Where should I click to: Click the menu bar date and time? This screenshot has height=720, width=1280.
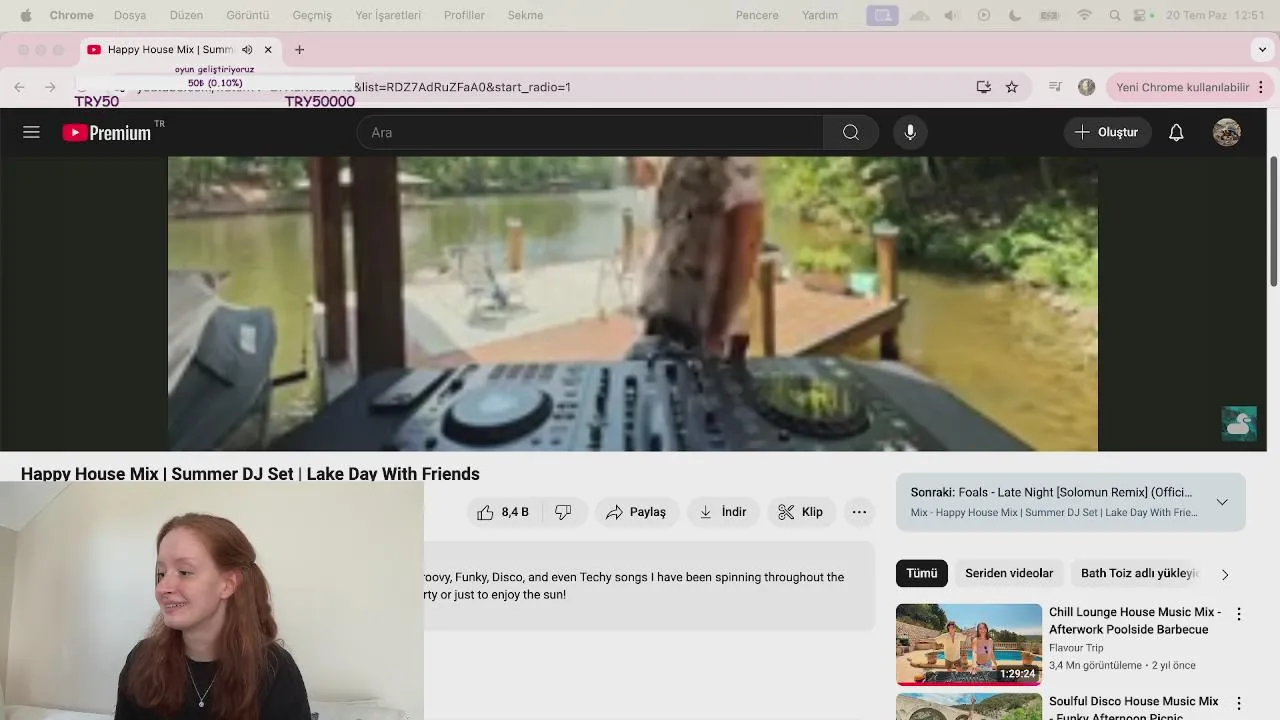pos(1215,15)
